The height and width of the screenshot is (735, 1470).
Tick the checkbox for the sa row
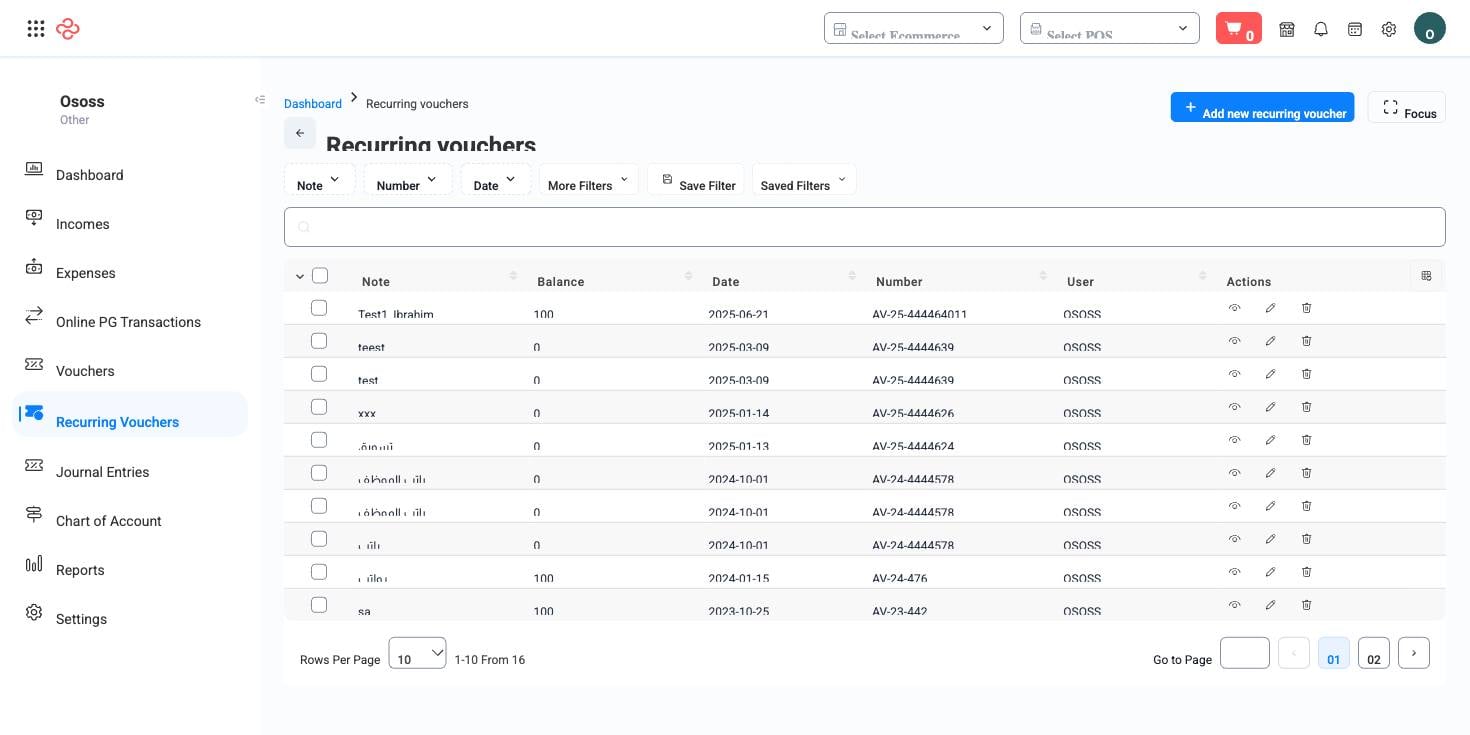[x=319, y=605]
